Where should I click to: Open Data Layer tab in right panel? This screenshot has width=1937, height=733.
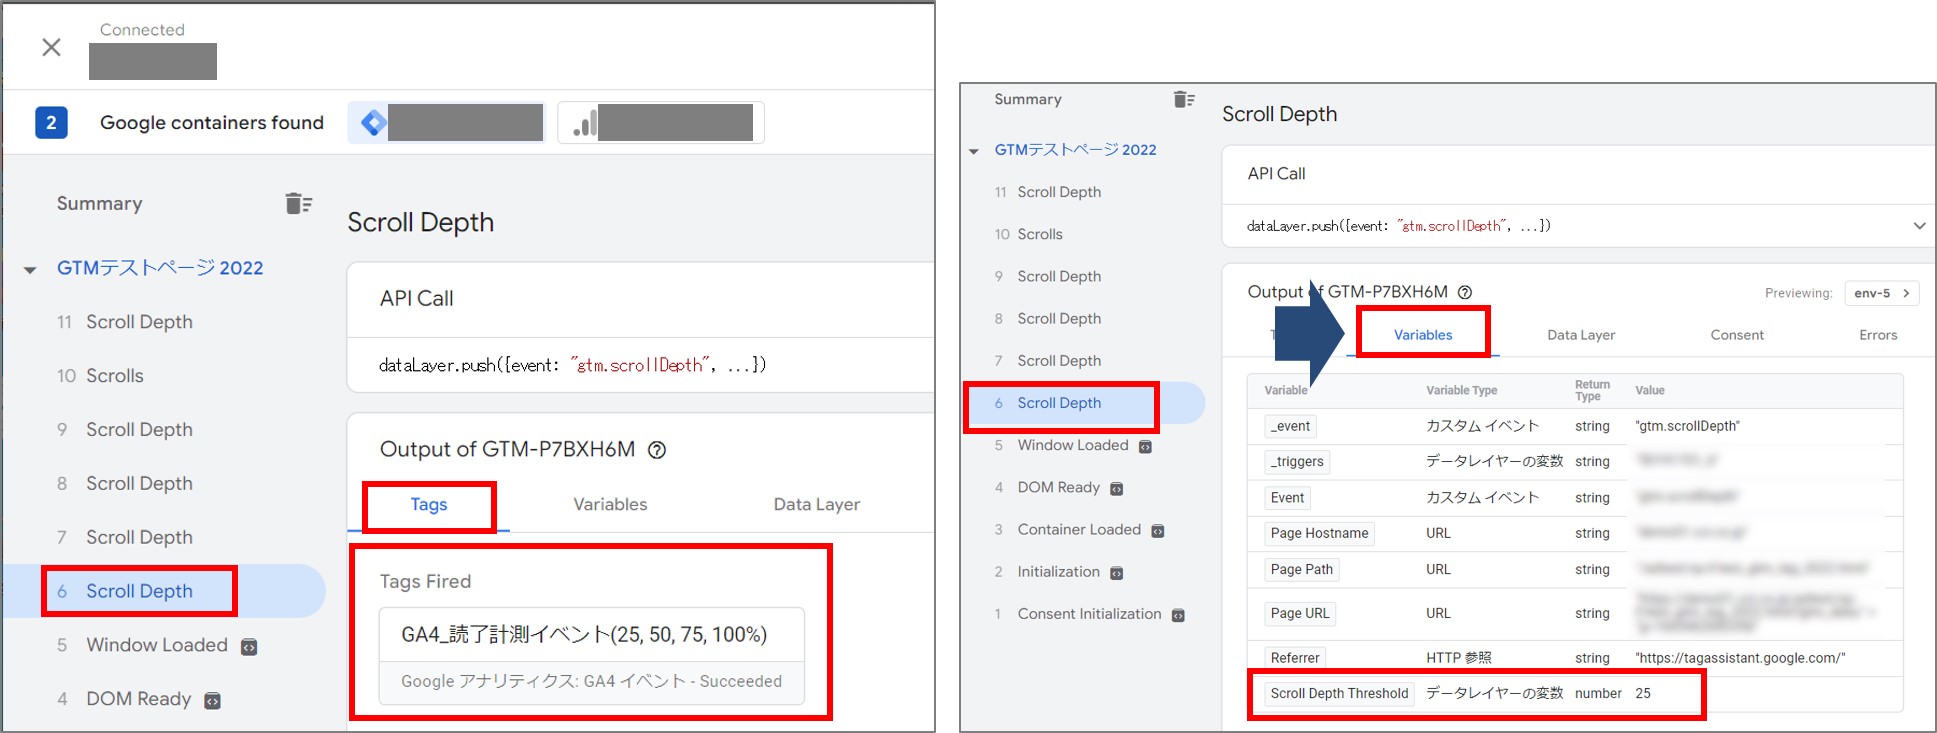1581,335
